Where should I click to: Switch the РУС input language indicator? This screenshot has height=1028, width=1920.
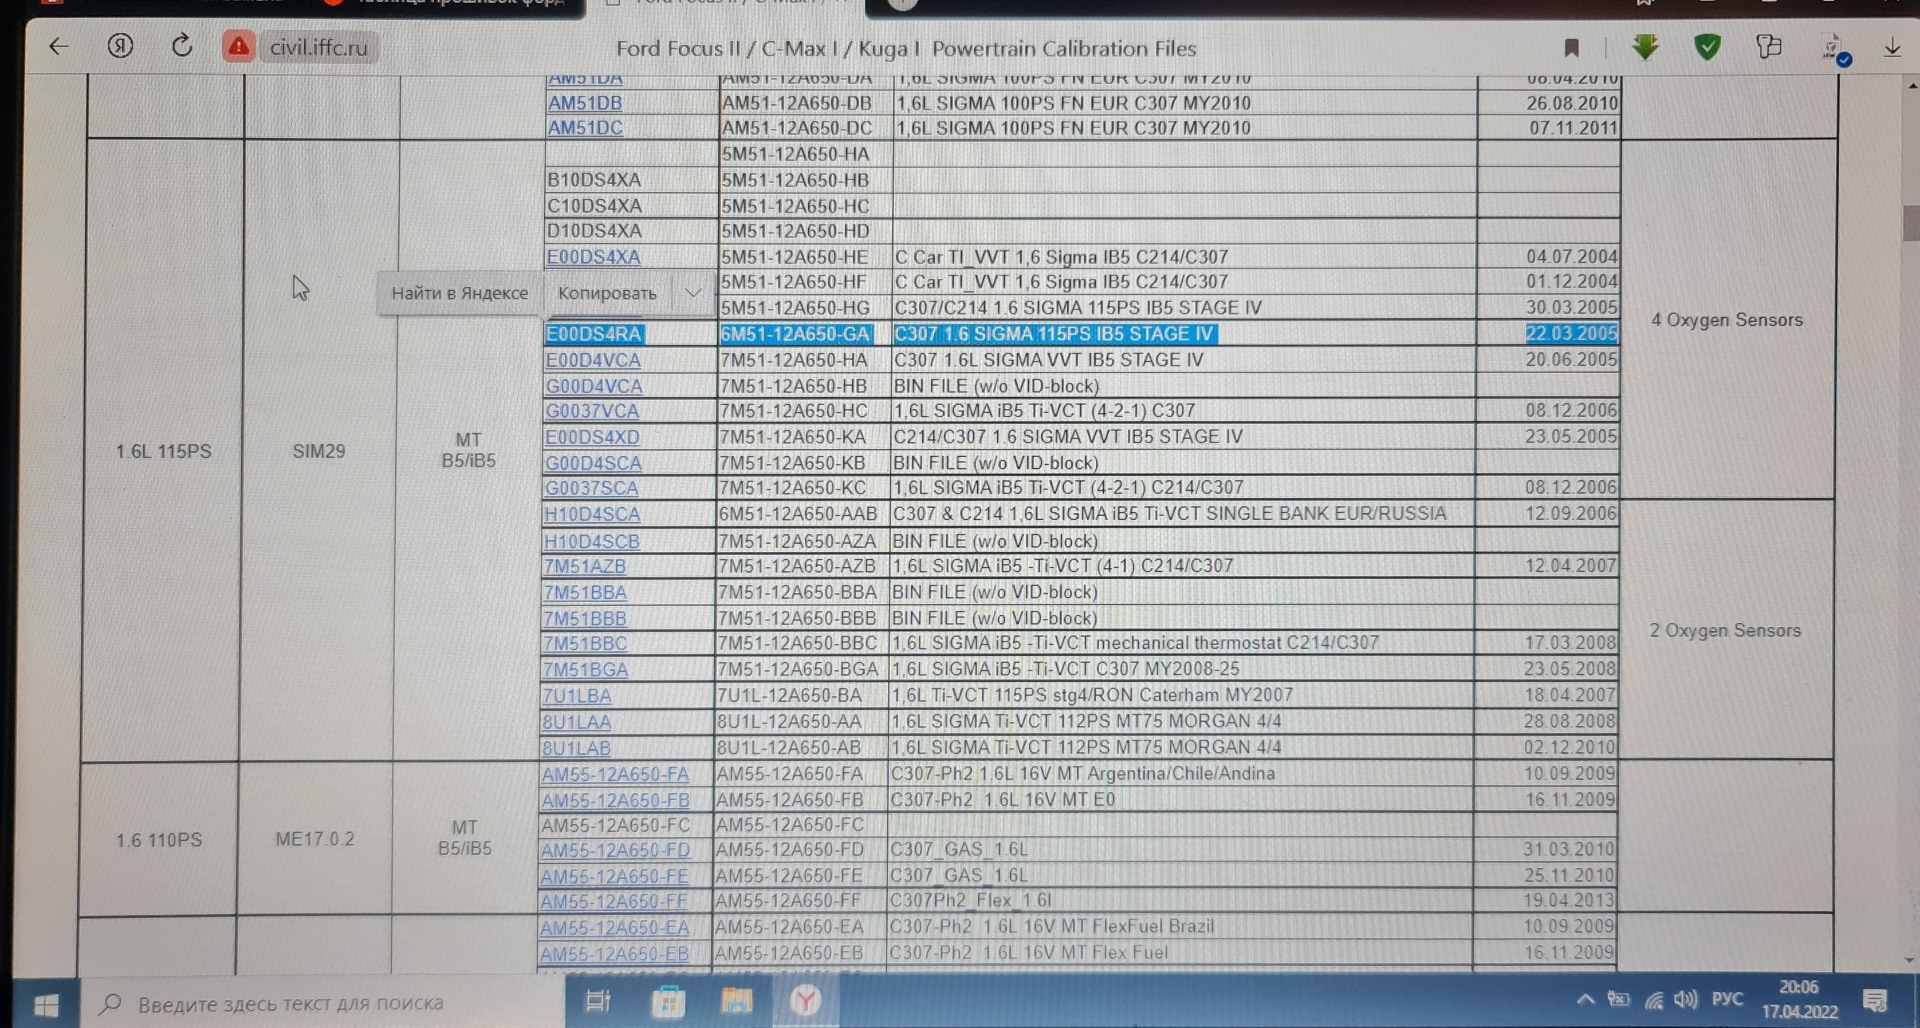click(1728, 1000)
